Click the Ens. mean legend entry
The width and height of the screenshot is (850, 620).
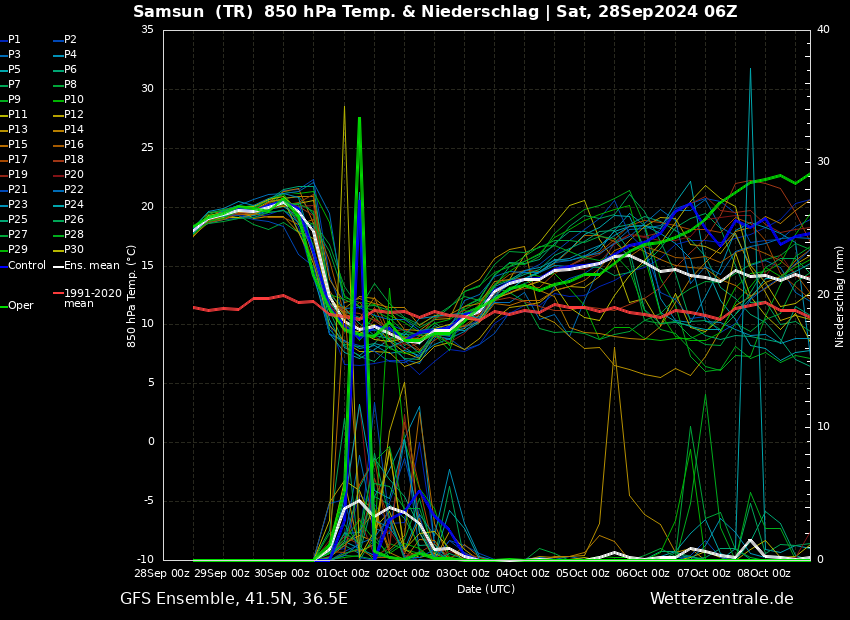pyautogui.click(x=86, y=266)
